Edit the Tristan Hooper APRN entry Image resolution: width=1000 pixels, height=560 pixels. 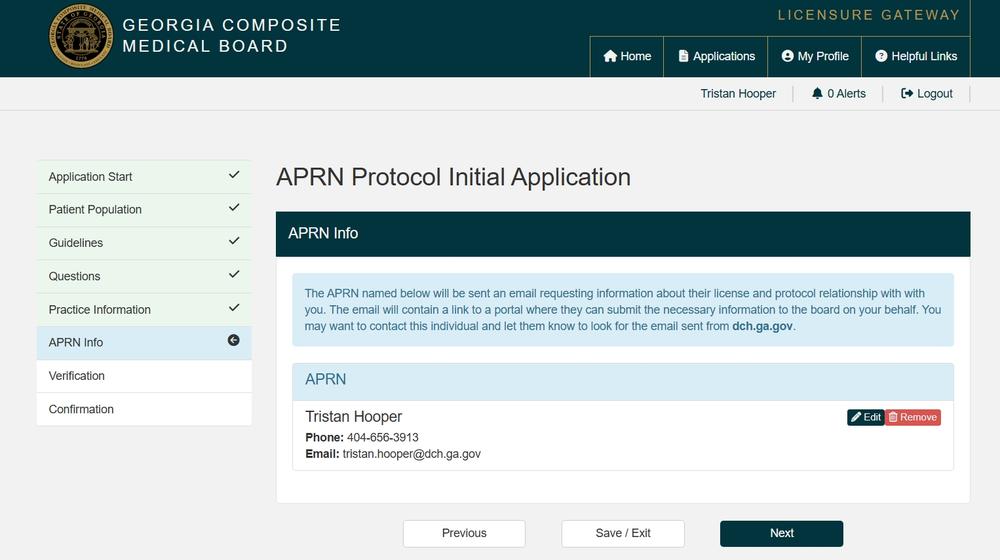pos(865,417)
